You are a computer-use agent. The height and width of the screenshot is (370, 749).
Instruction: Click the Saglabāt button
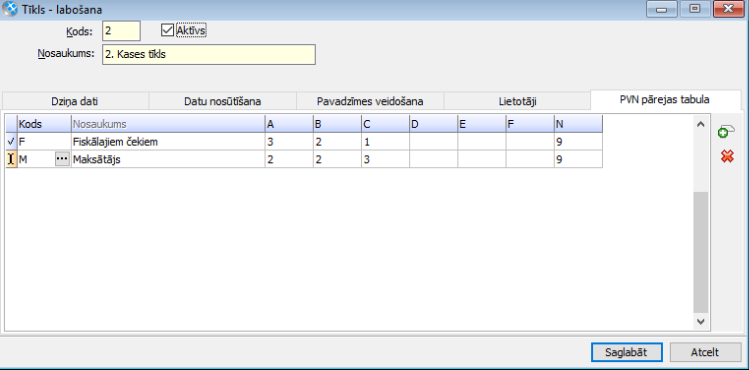click(x=626, y=352)
